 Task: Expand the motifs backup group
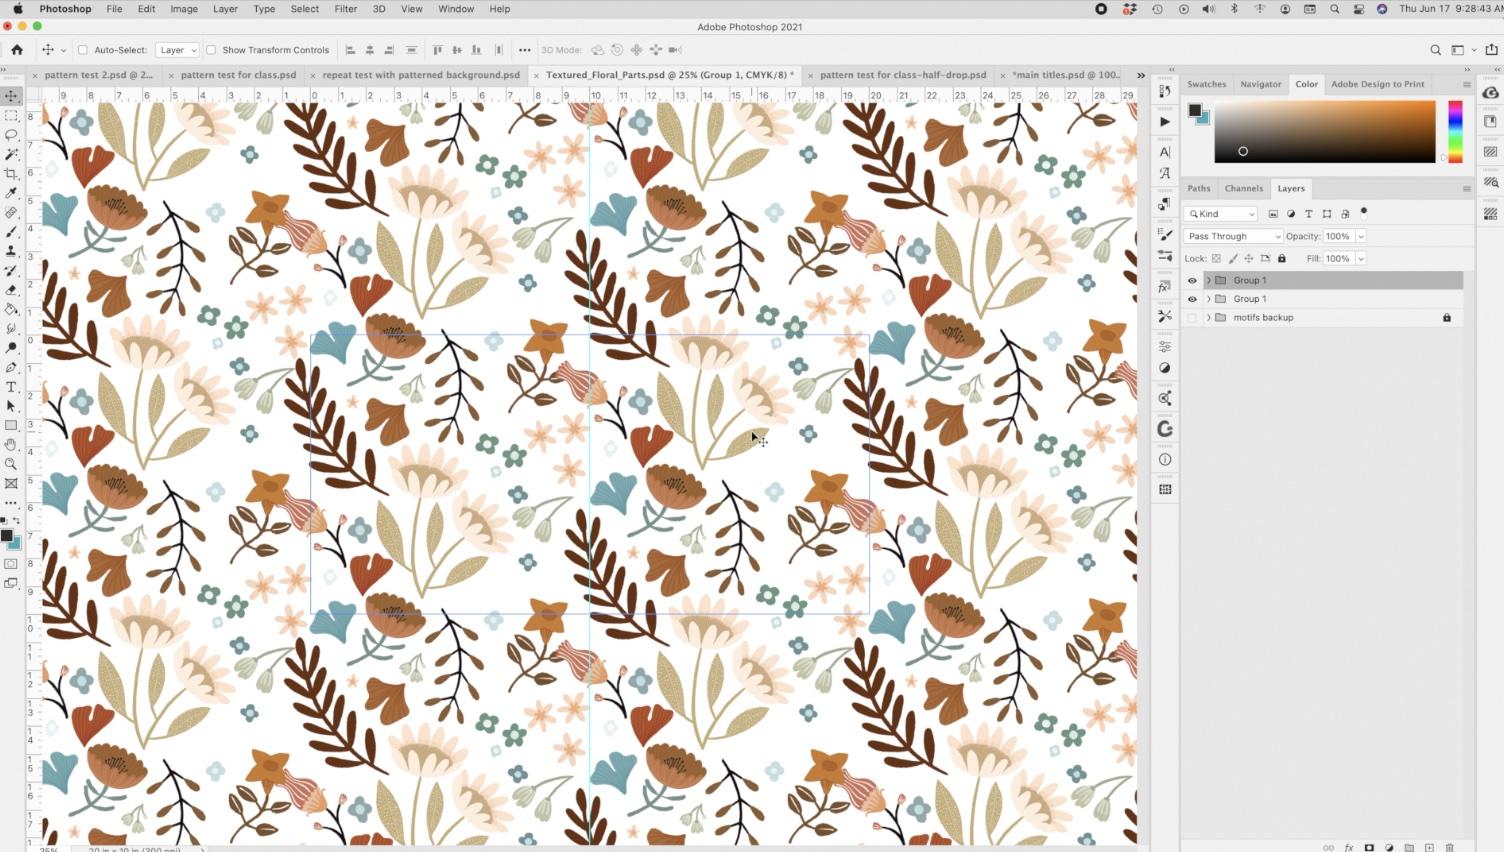tap(1209, 318)
